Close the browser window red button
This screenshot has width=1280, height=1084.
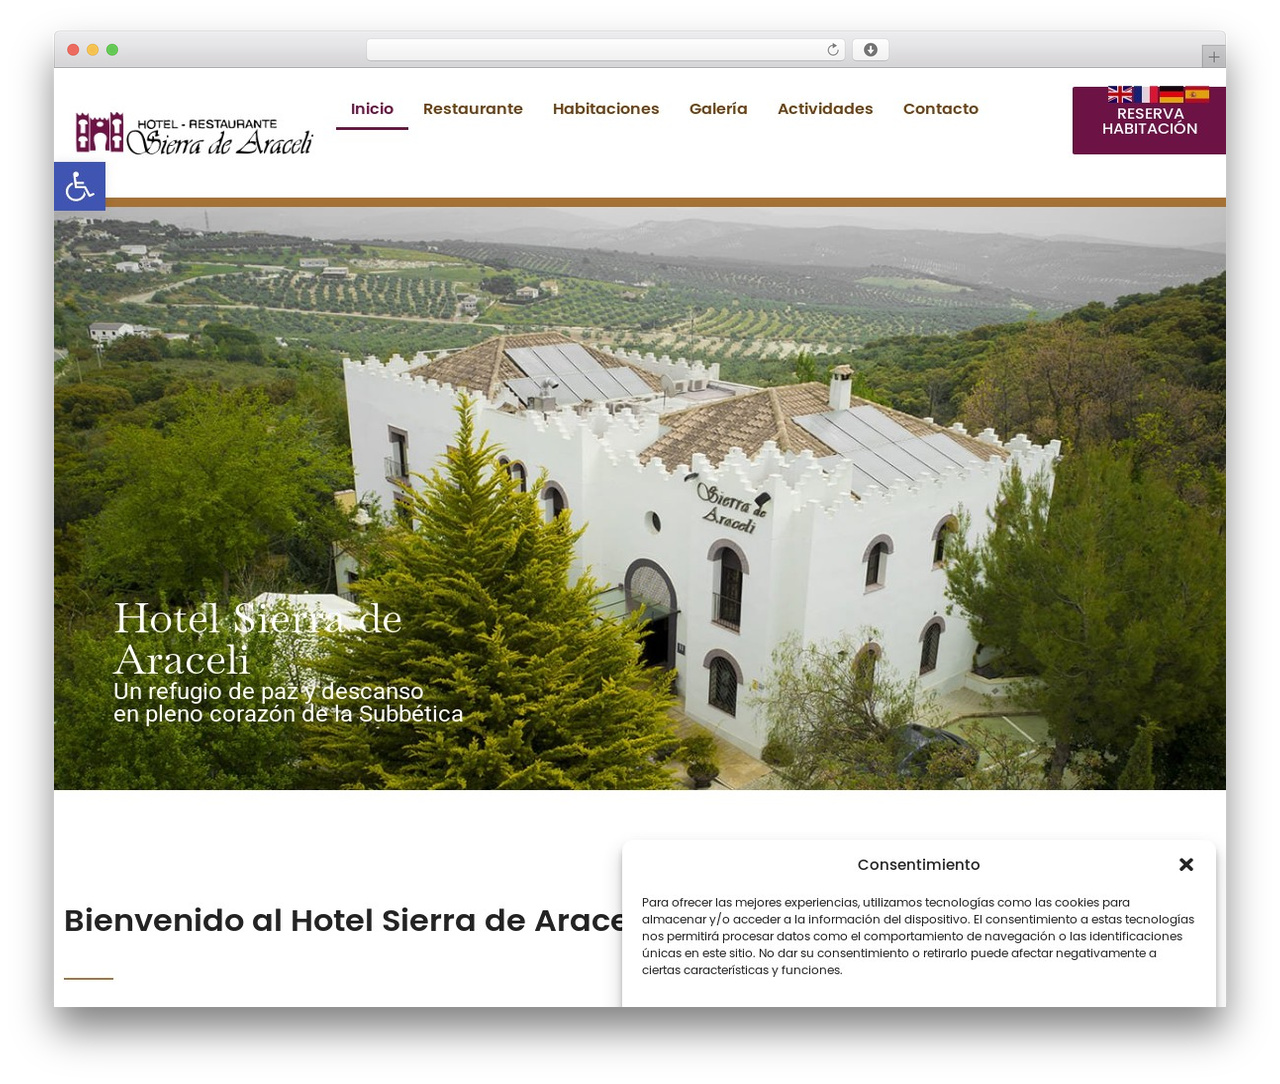pyautogui.click(x=73, y=50)
